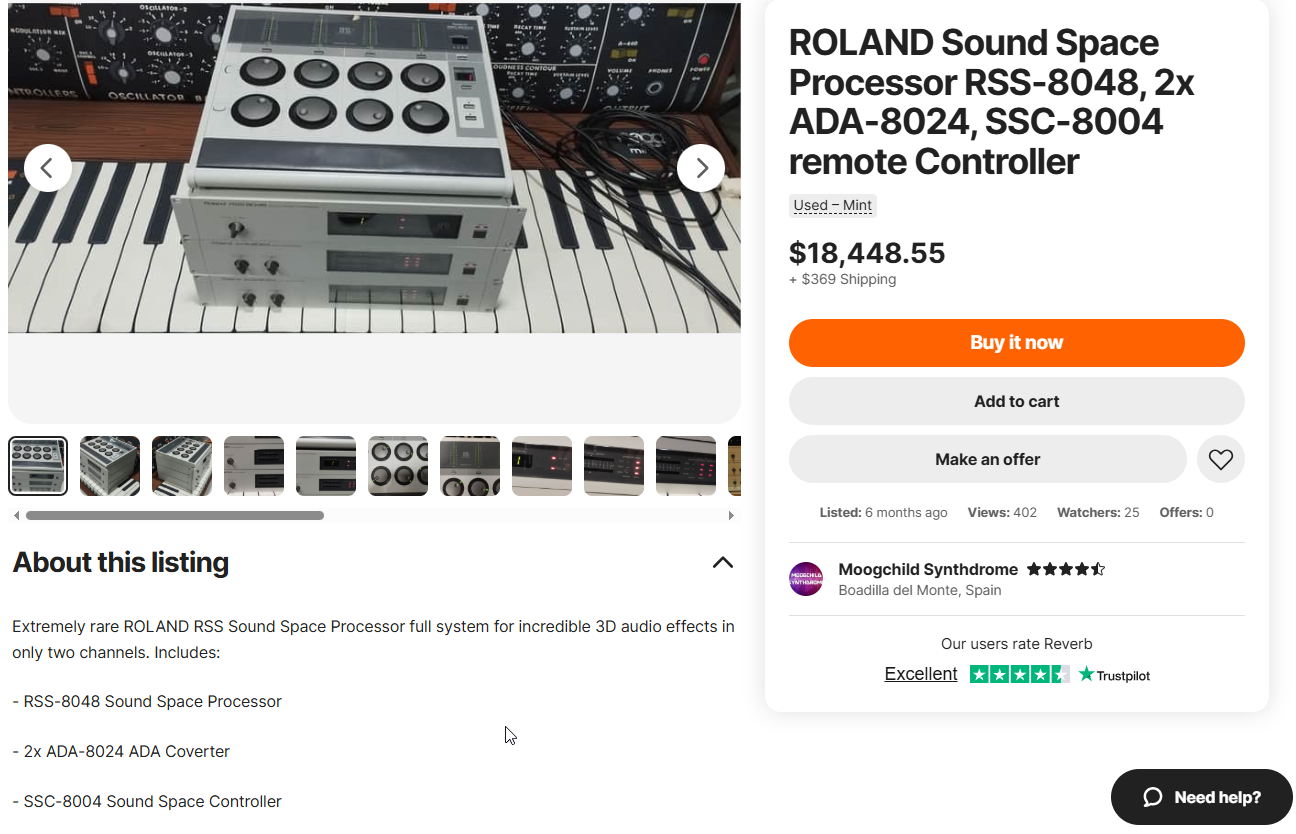
Task: Select the sixth thumbnail showing round knobs
Action: point(398,466)
